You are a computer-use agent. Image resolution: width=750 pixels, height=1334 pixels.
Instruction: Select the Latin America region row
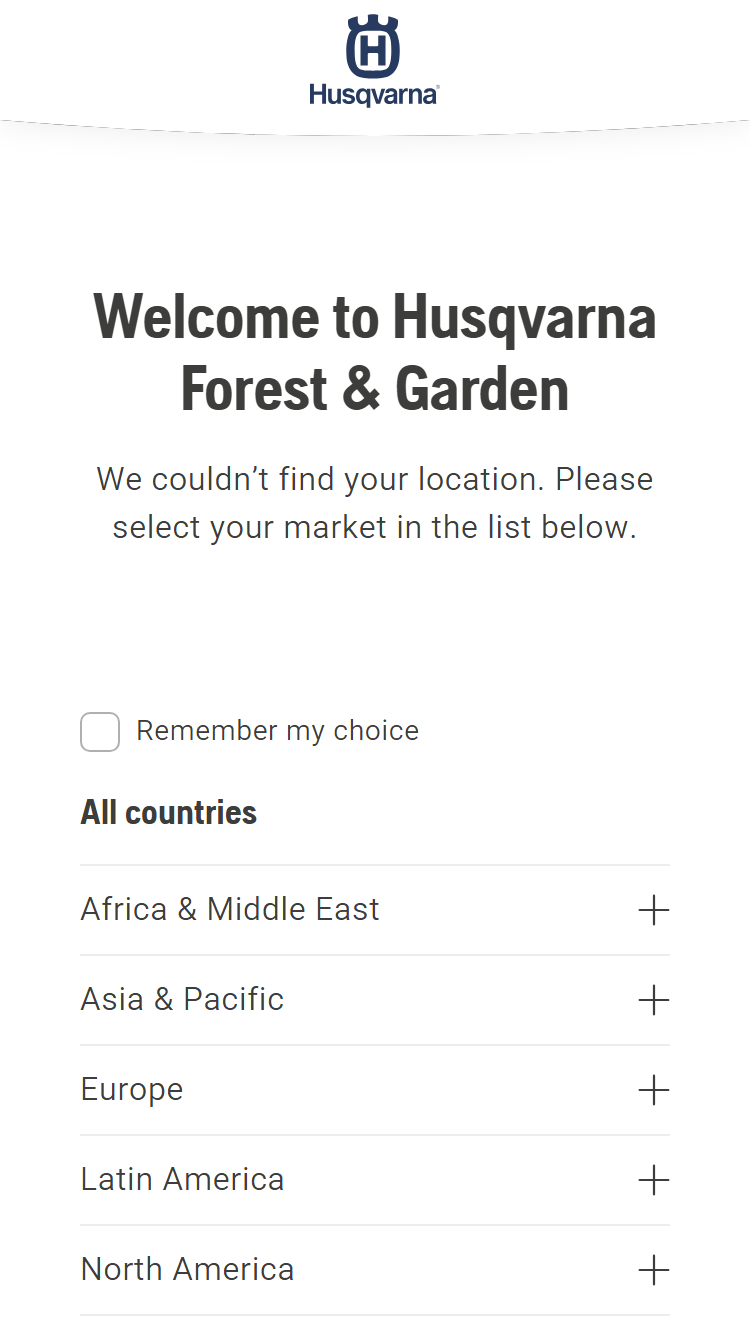click(x=375, y=1180)
